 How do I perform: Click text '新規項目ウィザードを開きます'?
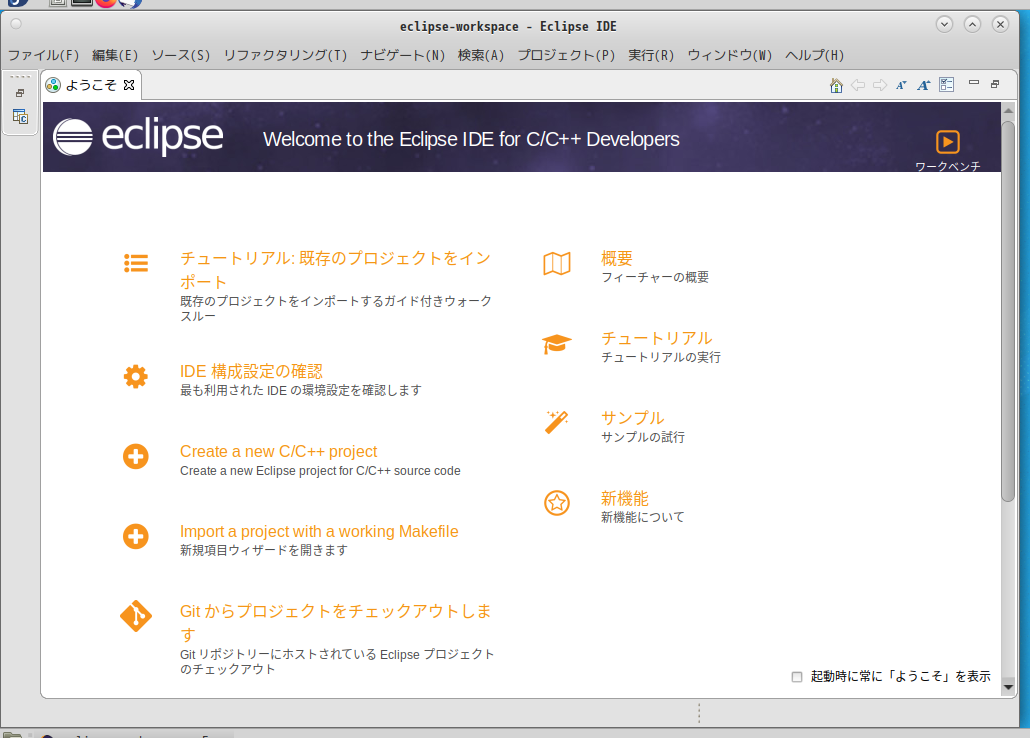click(x=264, y=551)
